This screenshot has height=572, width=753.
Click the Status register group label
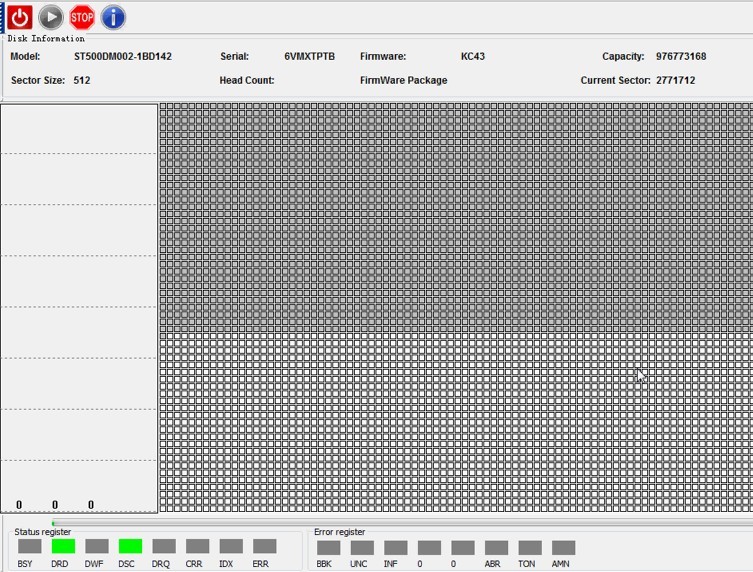[43, 532]
